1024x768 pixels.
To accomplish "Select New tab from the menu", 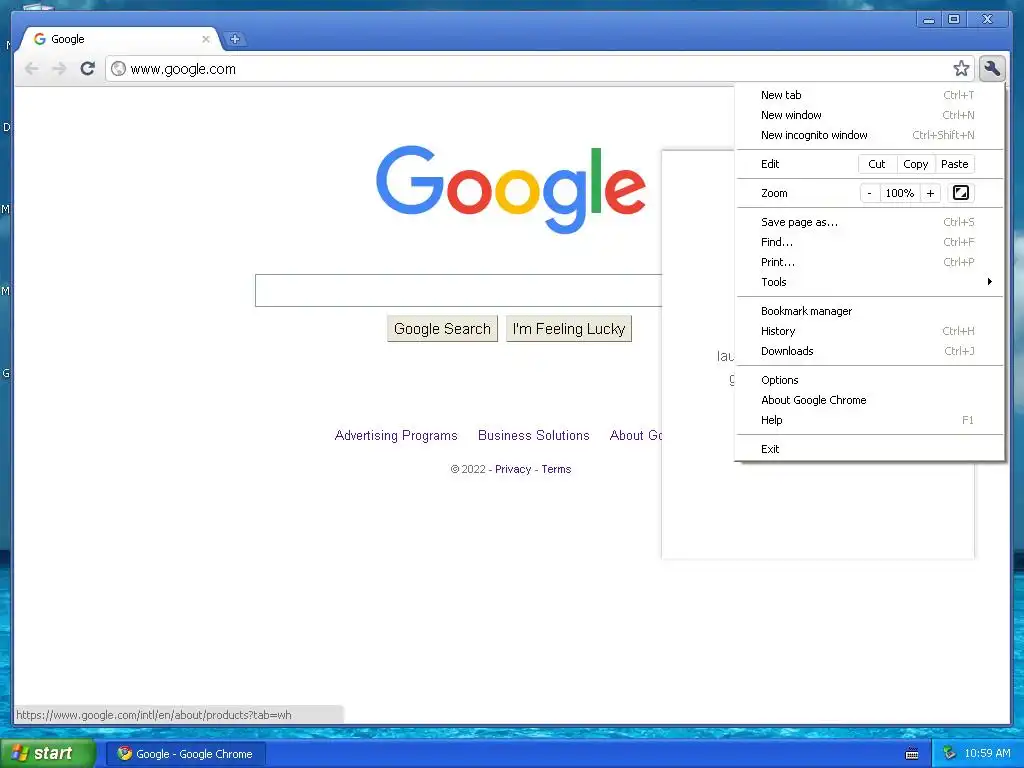I will coord(869,95).
